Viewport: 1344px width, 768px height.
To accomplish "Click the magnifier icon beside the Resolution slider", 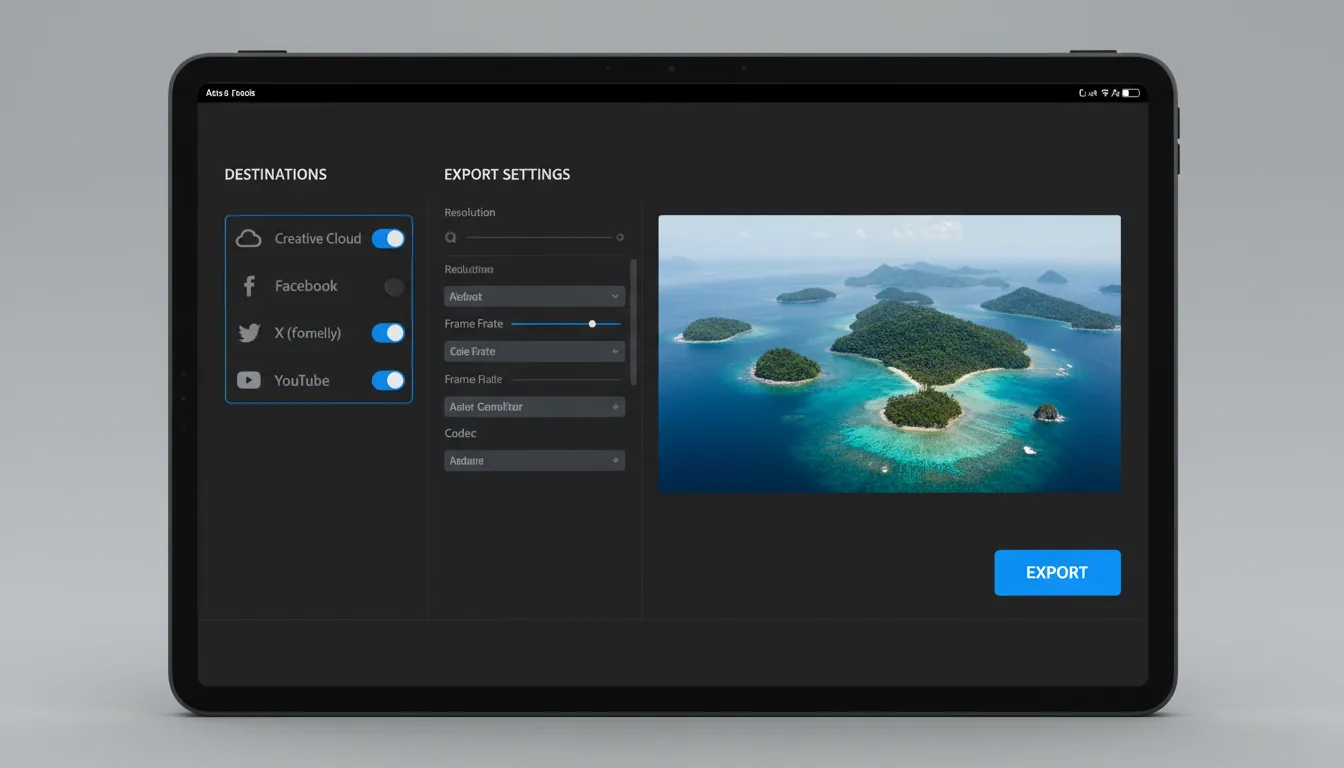I will pos(450,237).
